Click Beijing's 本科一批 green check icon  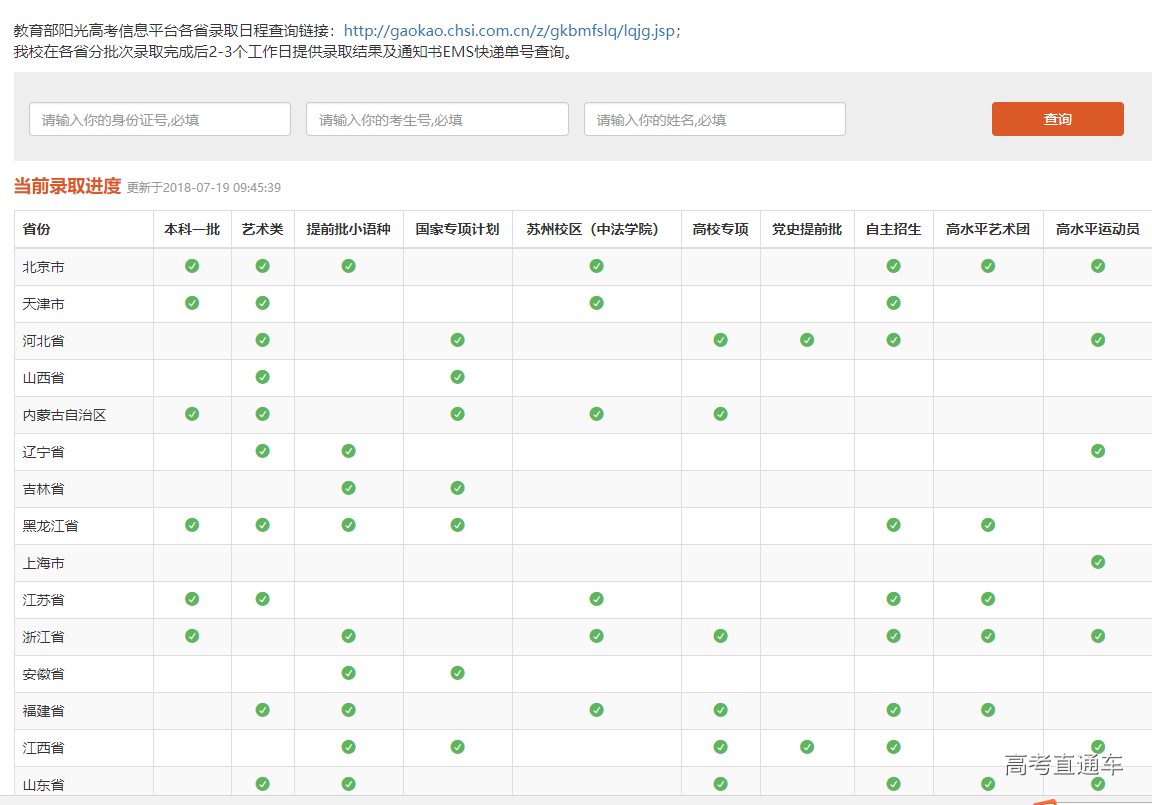(x=192, y=266)
